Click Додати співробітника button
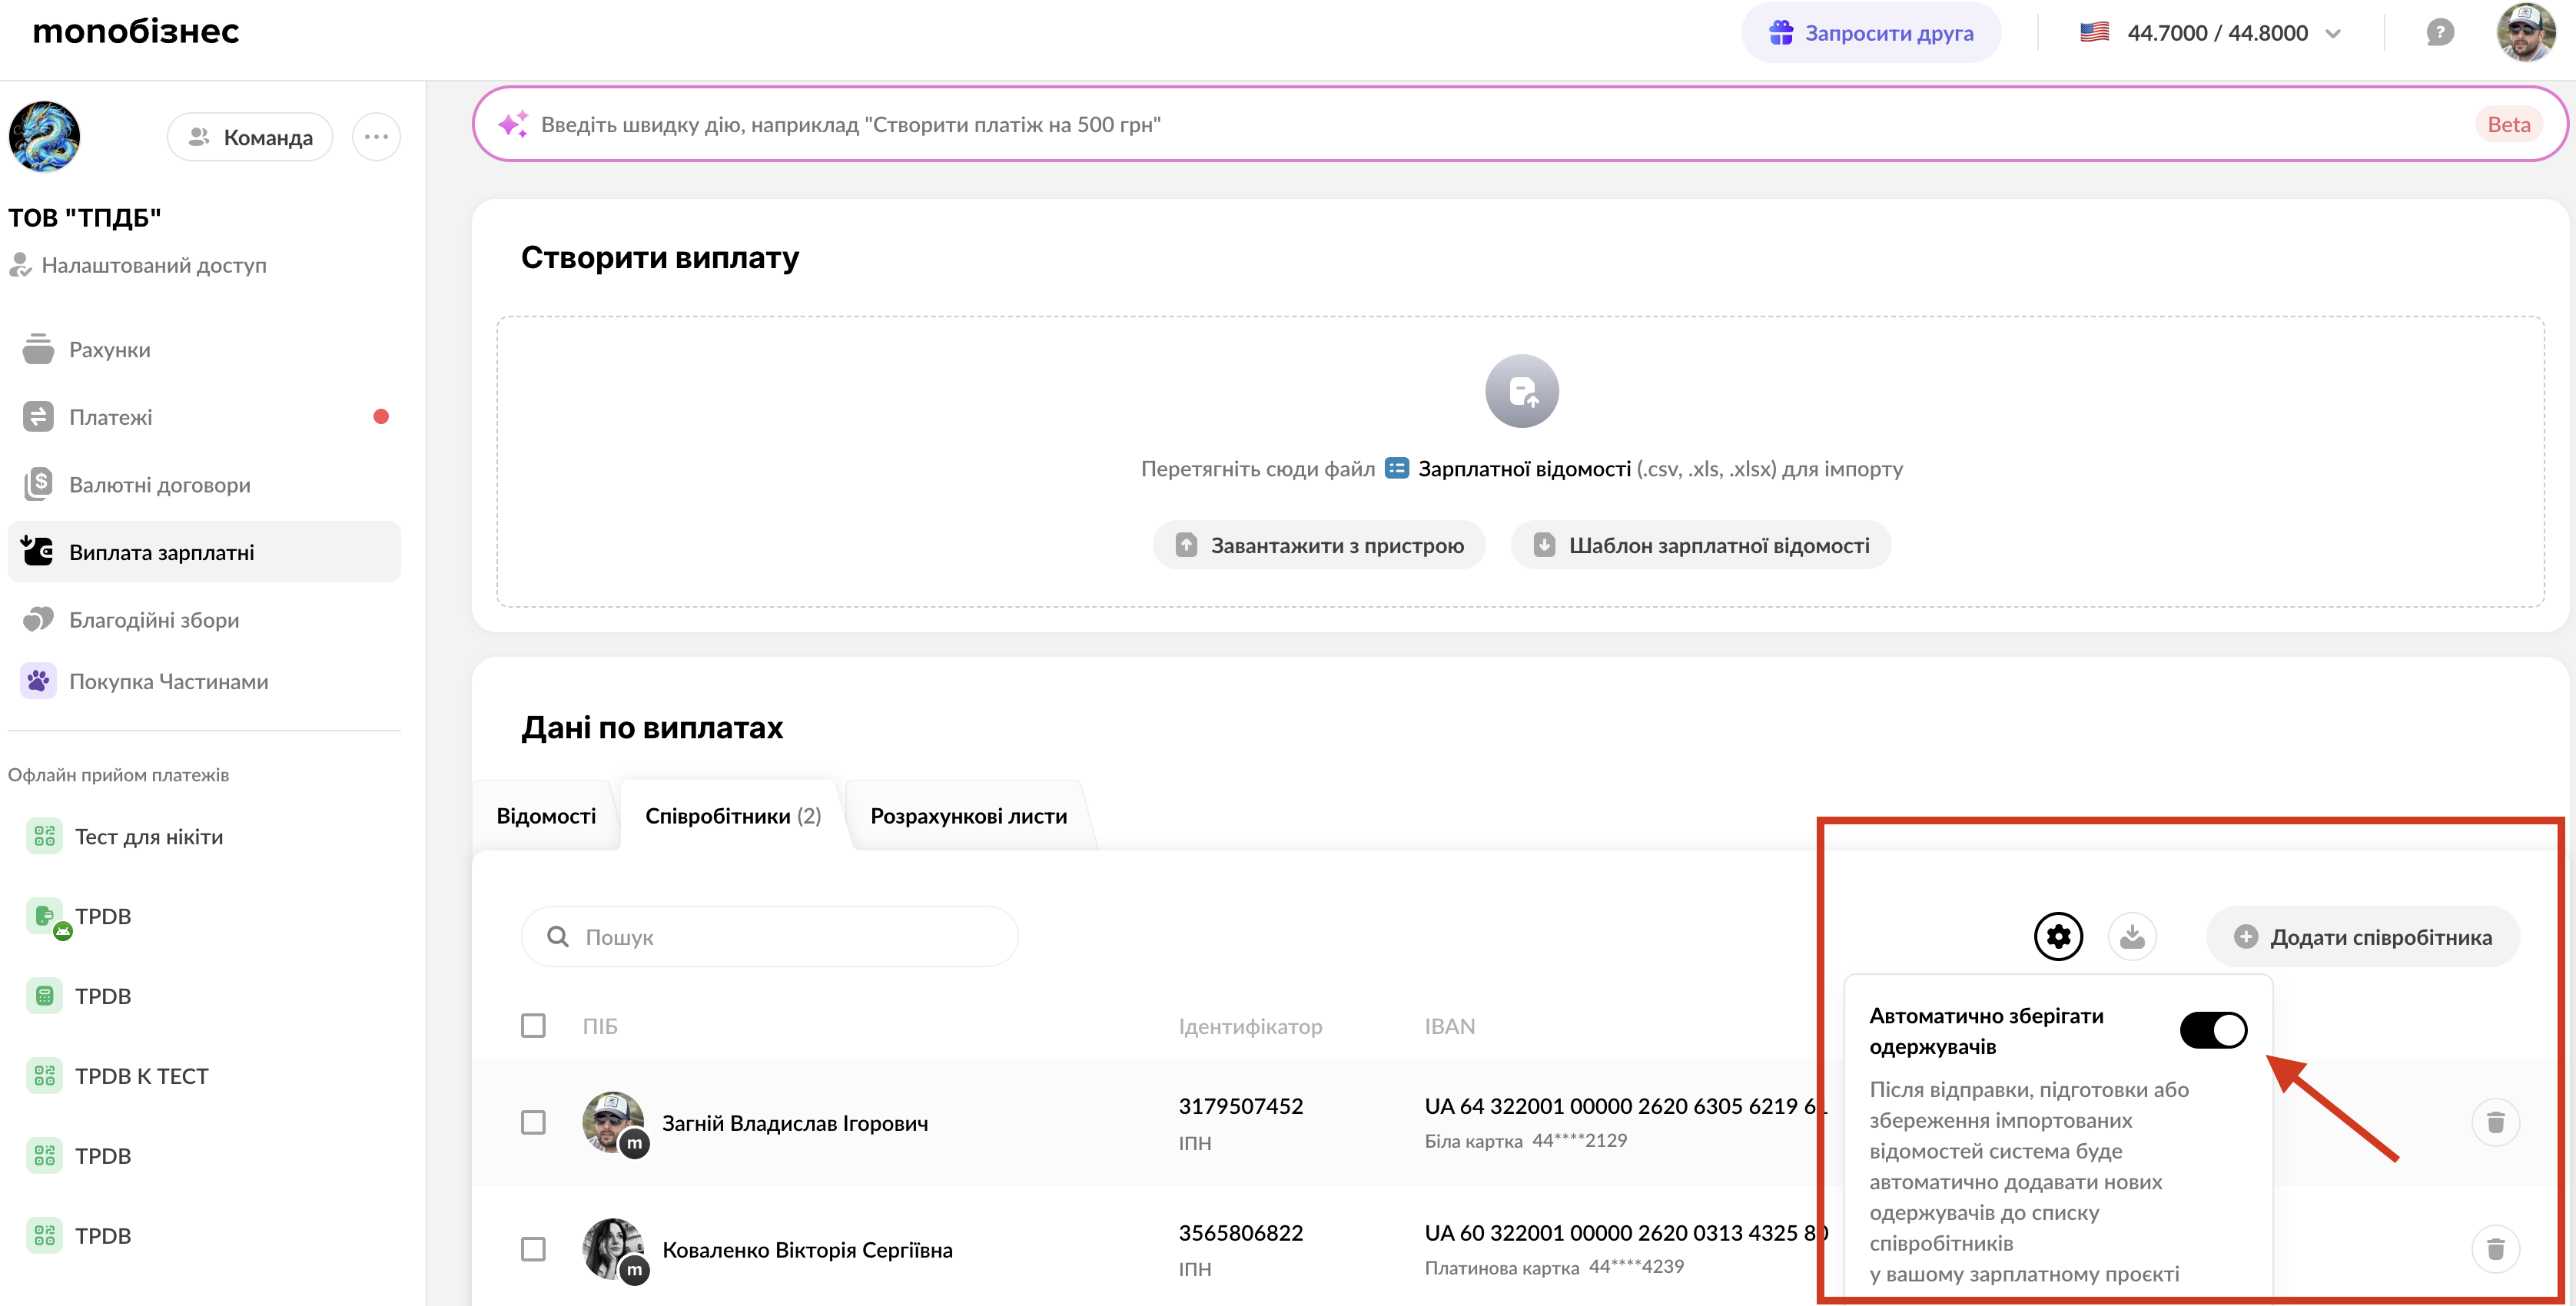Image resolution: width=2576 pixels, height=1306 pixels. (2363, 937)
